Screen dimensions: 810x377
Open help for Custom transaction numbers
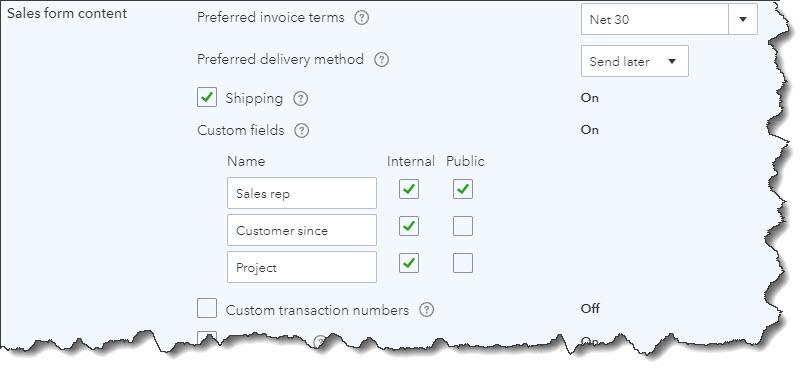[426, 310]
